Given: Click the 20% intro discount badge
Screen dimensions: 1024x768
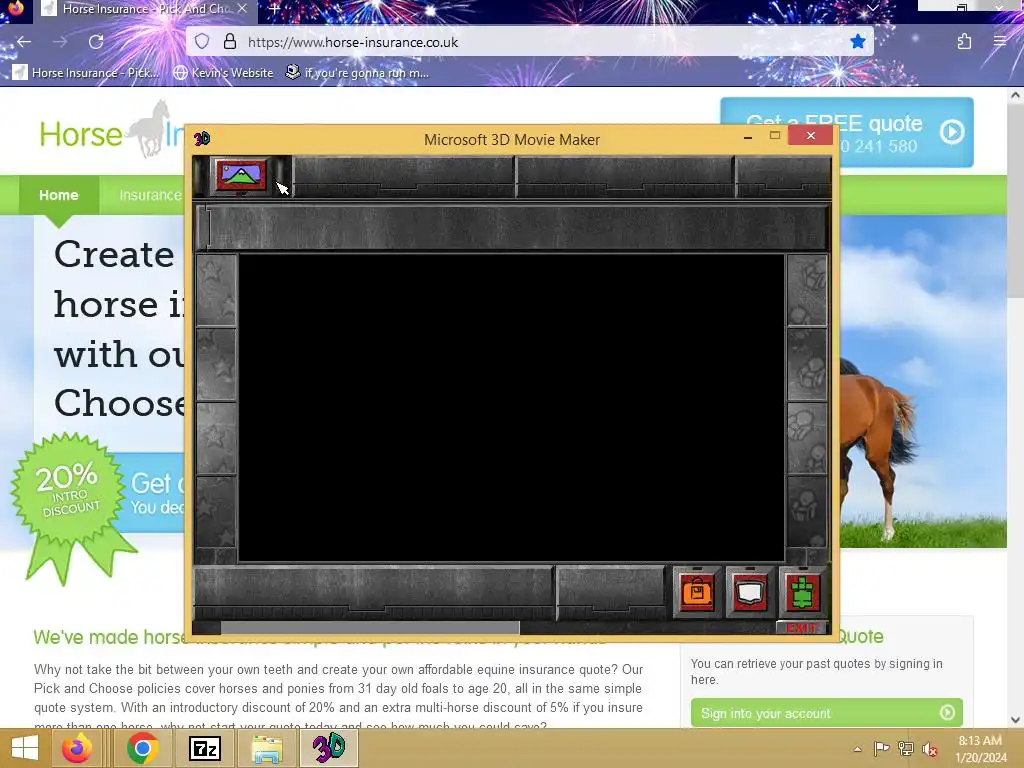Looking at the screenshot, I should [69, 493].
